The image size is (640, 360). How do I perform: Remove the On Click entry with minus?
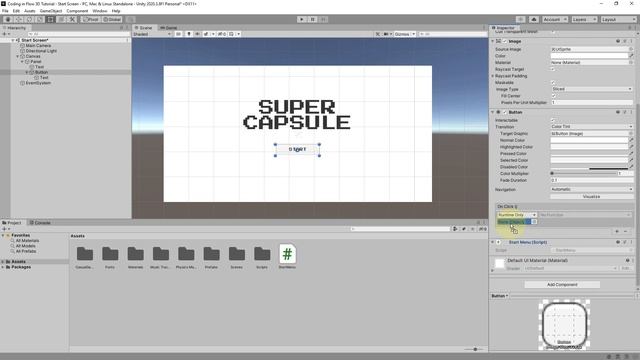[x=626, y=231]
